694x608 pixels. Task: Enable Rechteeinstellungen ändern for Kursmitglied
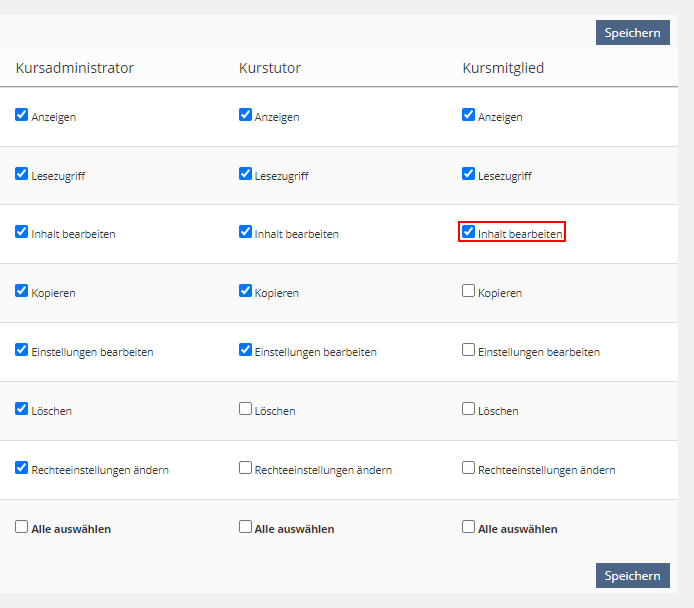468,467
